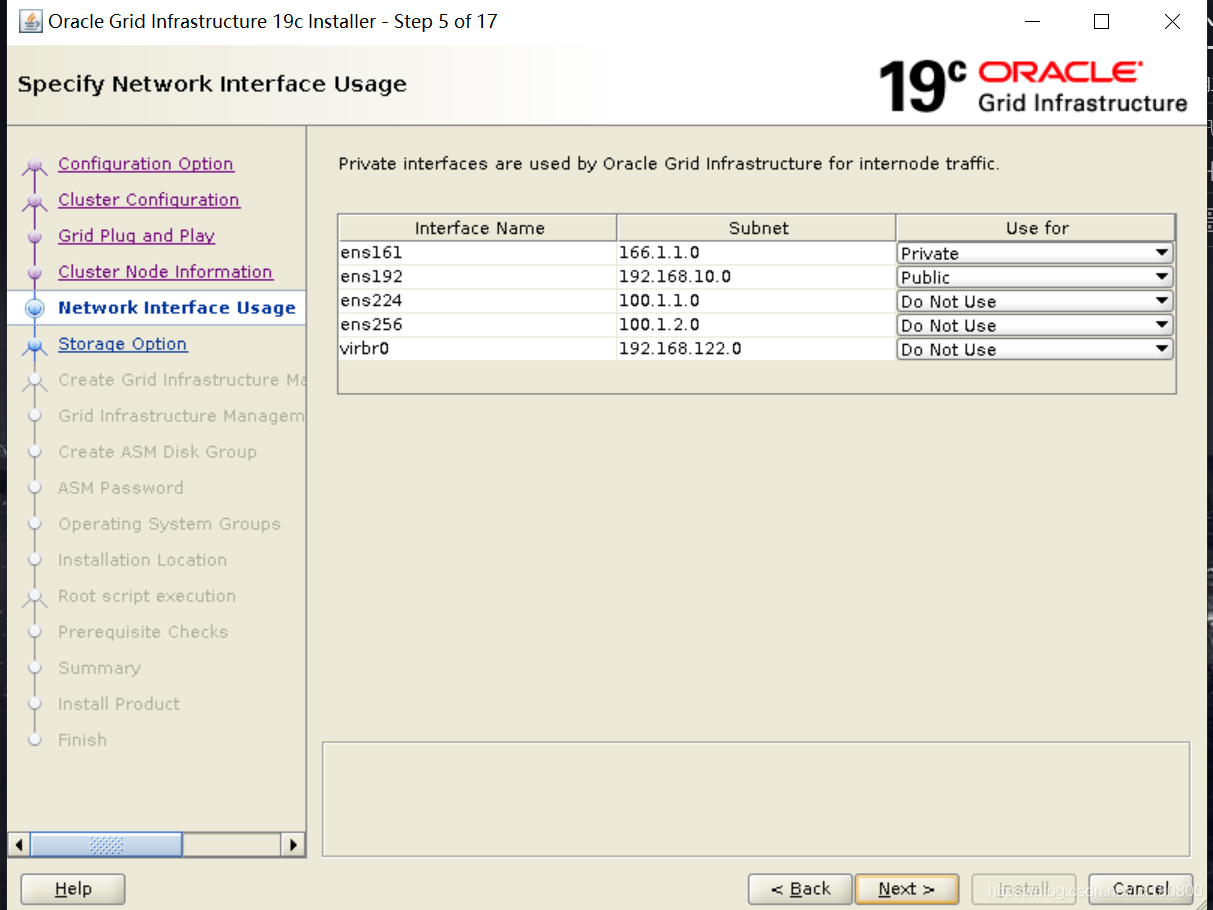
Task: Click the step bullet beside Configuration Option
Action: click(x=36, y=166)
